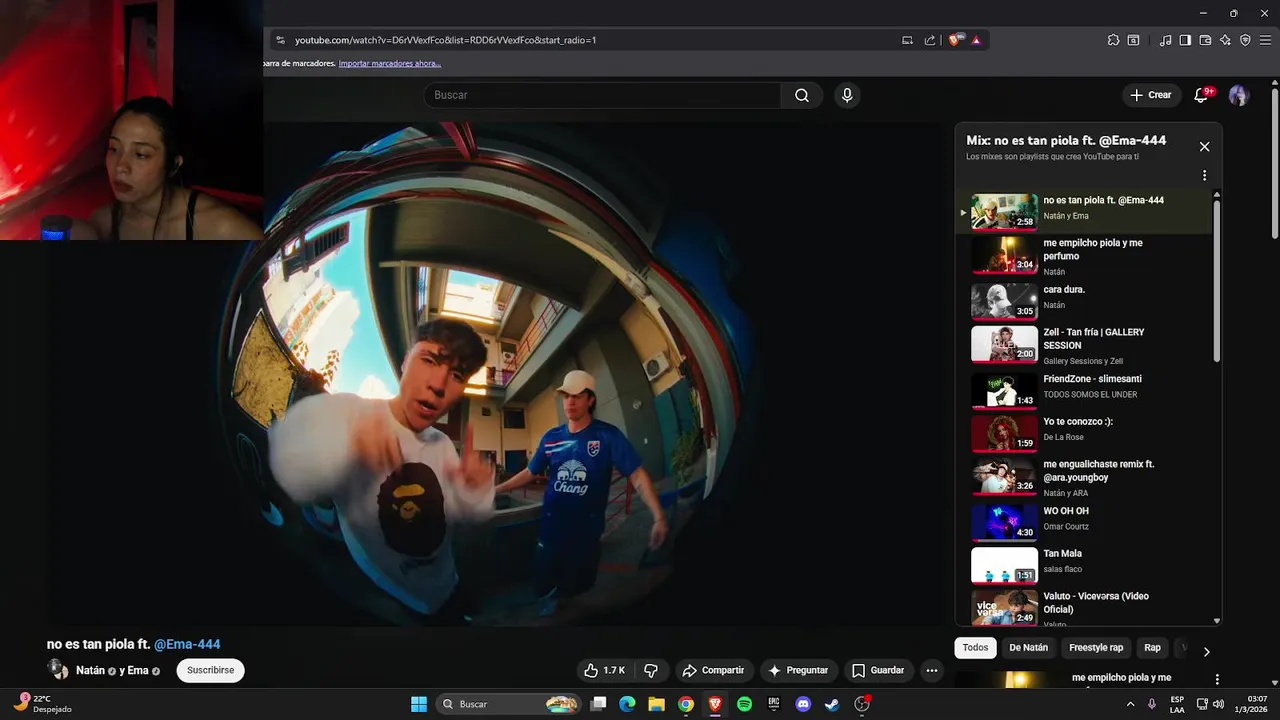Click the browser address bar URL

(445, 40)
